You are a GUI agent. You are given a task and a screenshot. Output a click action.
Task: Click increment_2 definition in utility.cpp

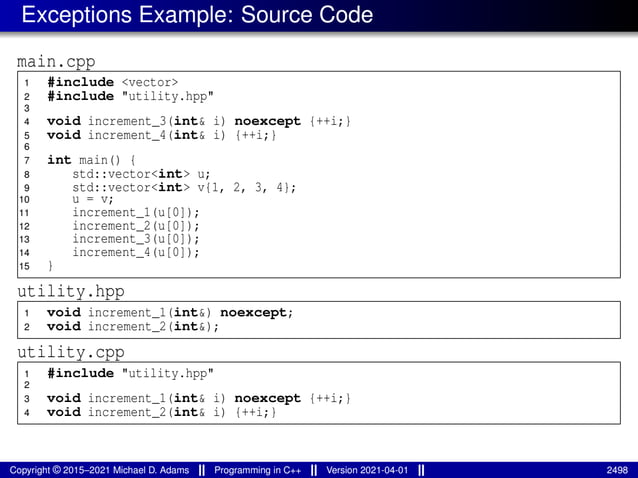point(162,412)
